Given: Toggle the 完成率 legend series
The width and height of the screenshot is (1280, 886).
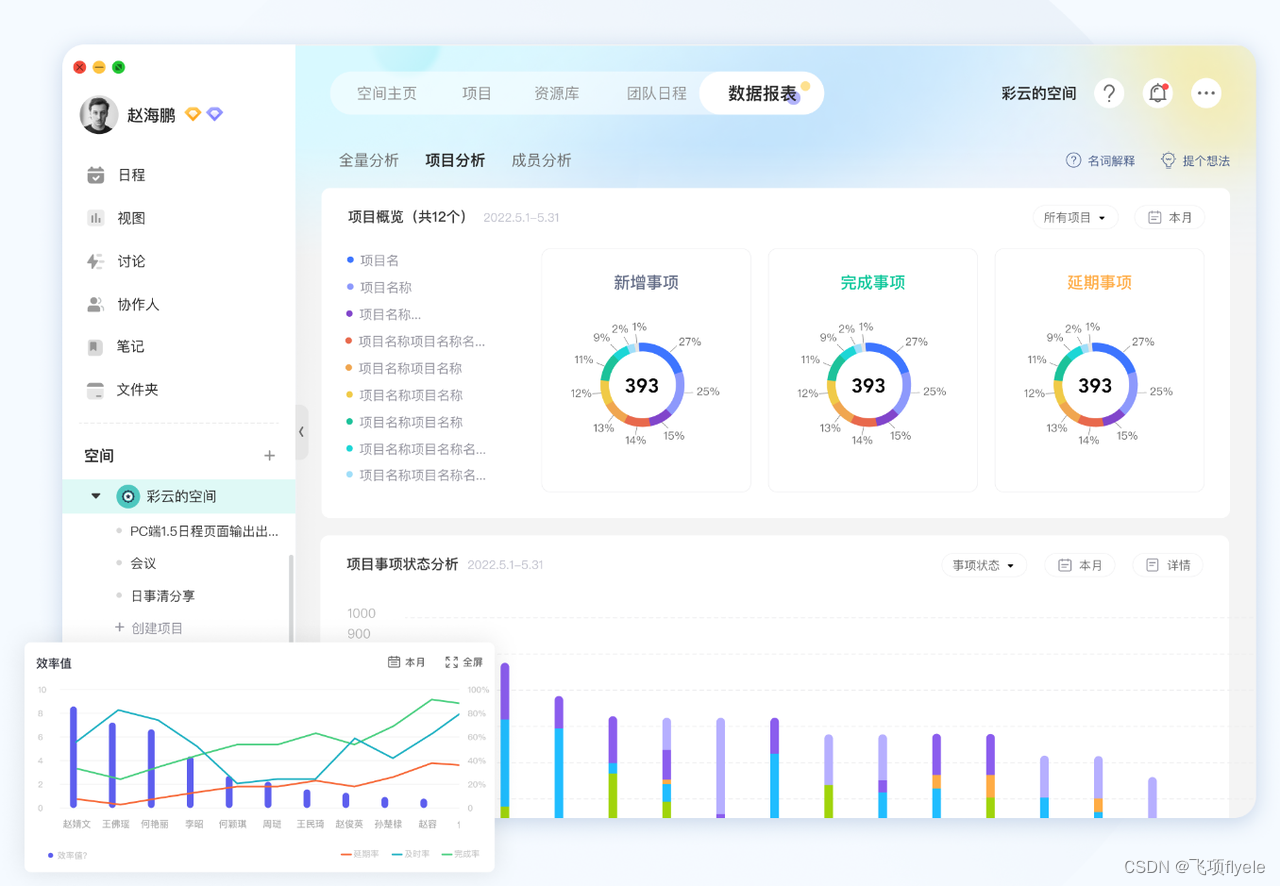Looking at the screenshot, I should tap(460, 854).
